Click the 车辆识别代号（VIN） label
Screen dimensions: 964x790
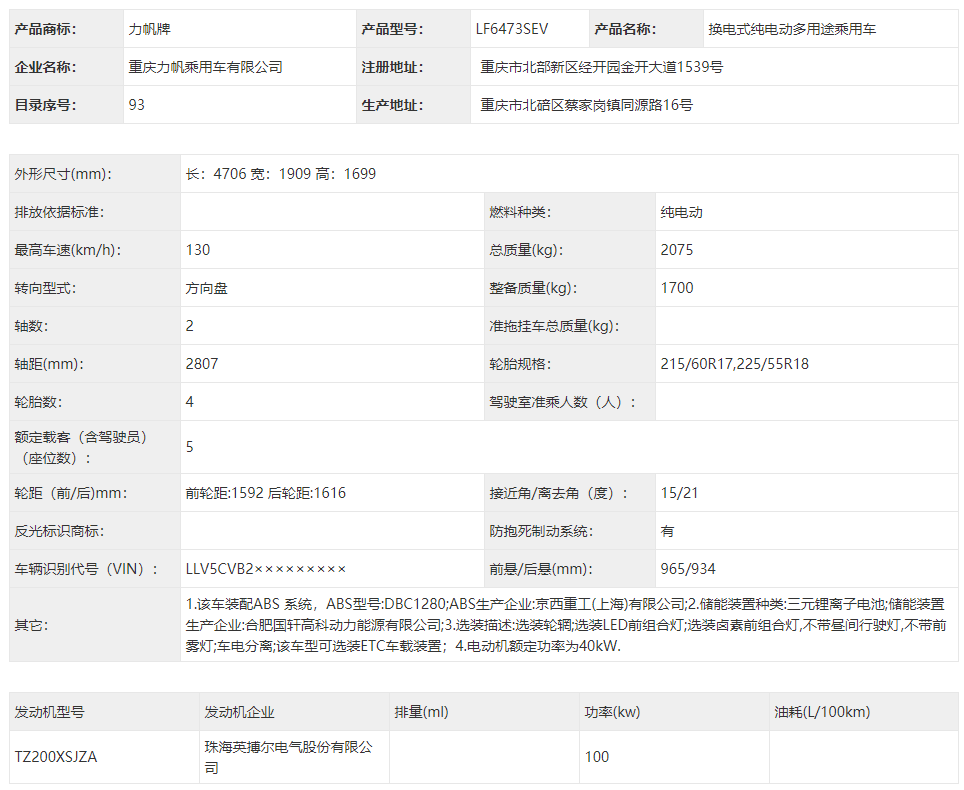click(86, 569)
